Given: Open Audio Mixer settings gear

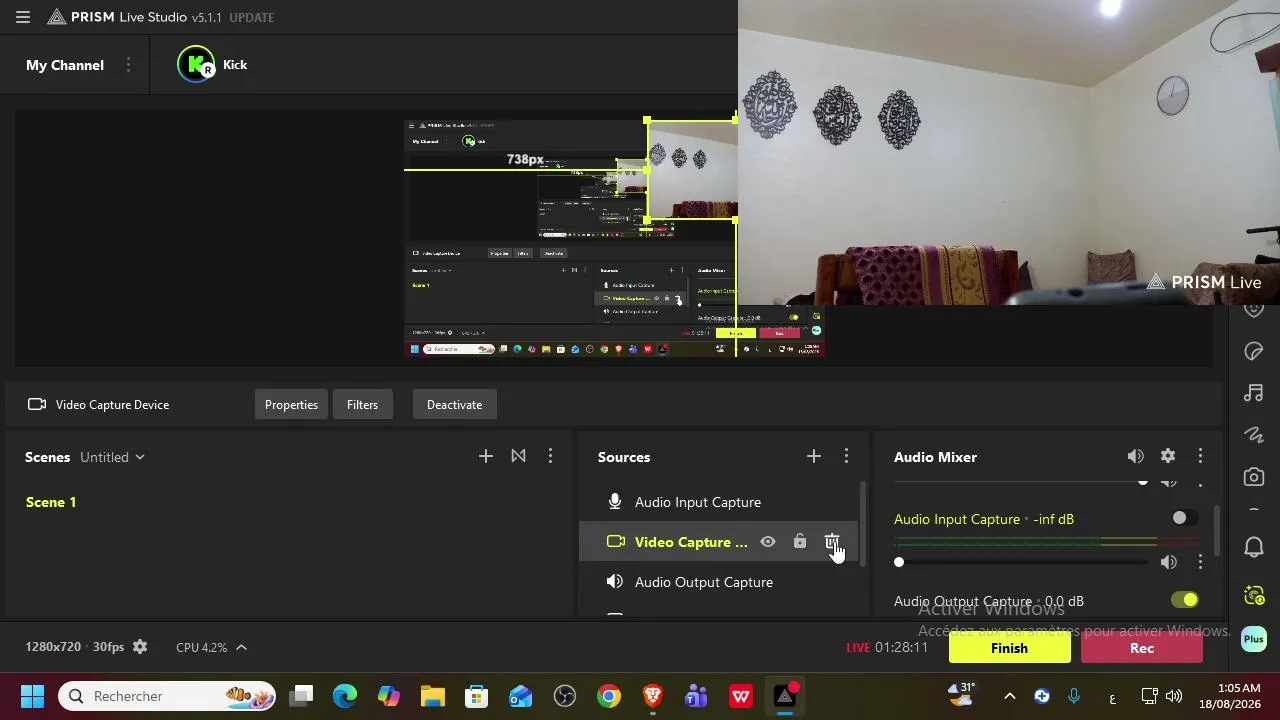Looking at the screenshot, I should coord(1168,457).
